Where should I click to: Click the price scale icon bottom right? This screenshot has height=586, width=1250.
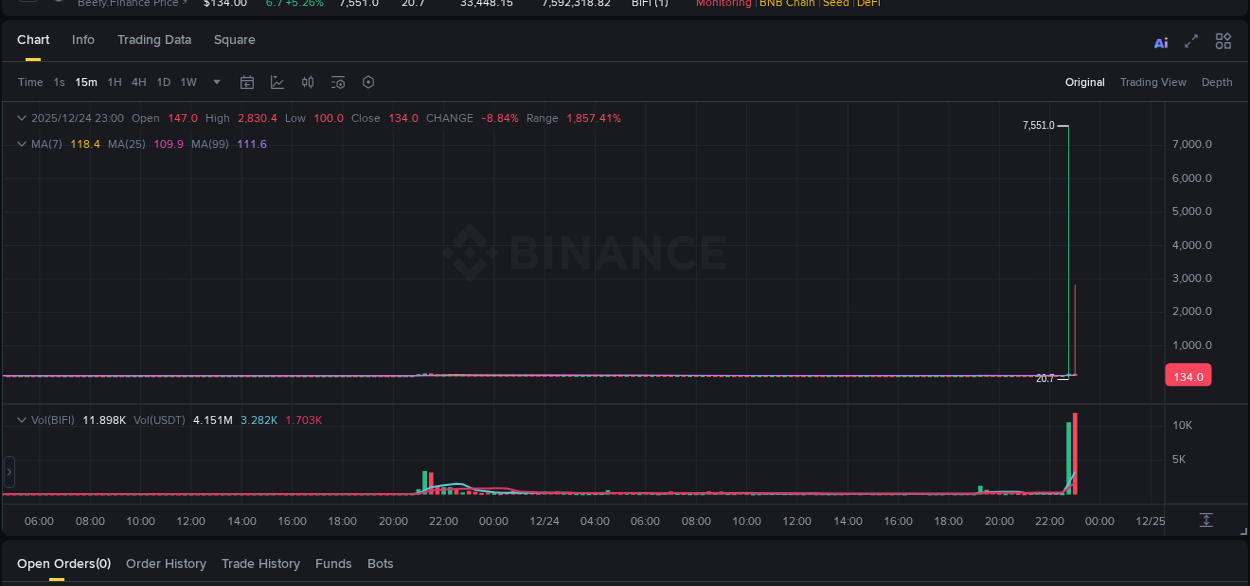(x=1205, y=520)
